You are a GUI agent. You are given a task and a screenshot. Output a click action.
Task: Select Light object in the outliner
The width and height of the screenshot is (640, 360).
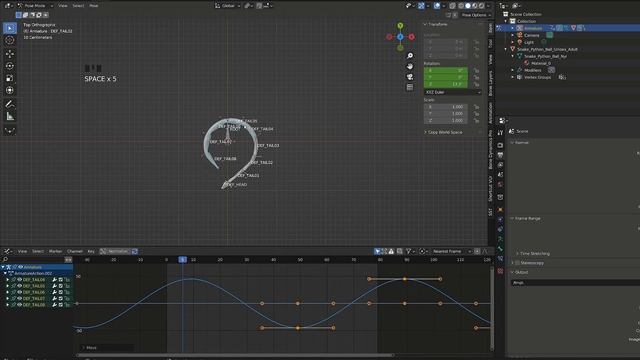point(529,42)
